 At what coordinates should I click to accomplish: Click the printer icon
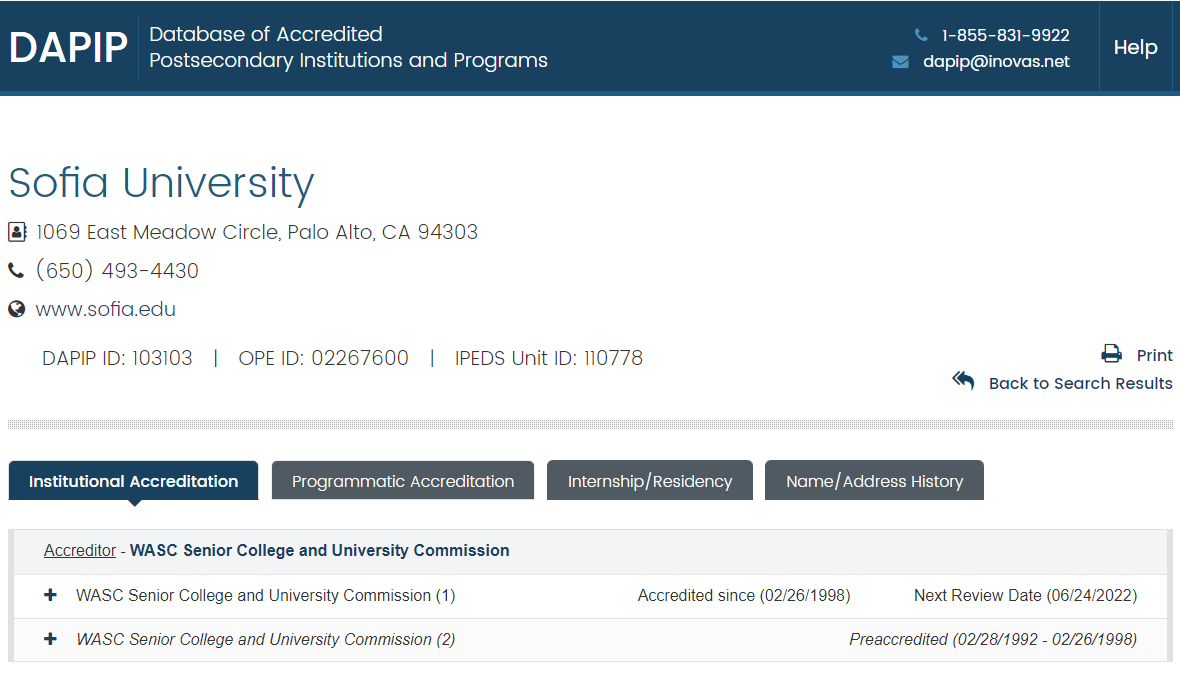1112,354
